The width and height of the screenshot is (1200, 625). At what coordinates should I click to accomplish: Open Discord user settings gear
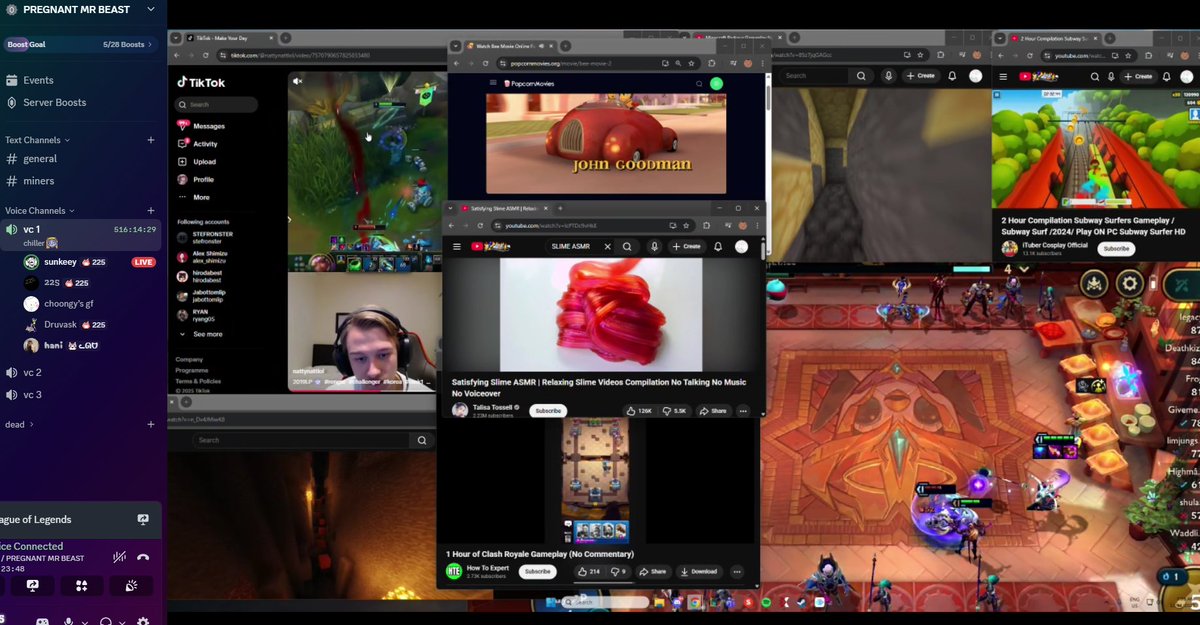143,621
